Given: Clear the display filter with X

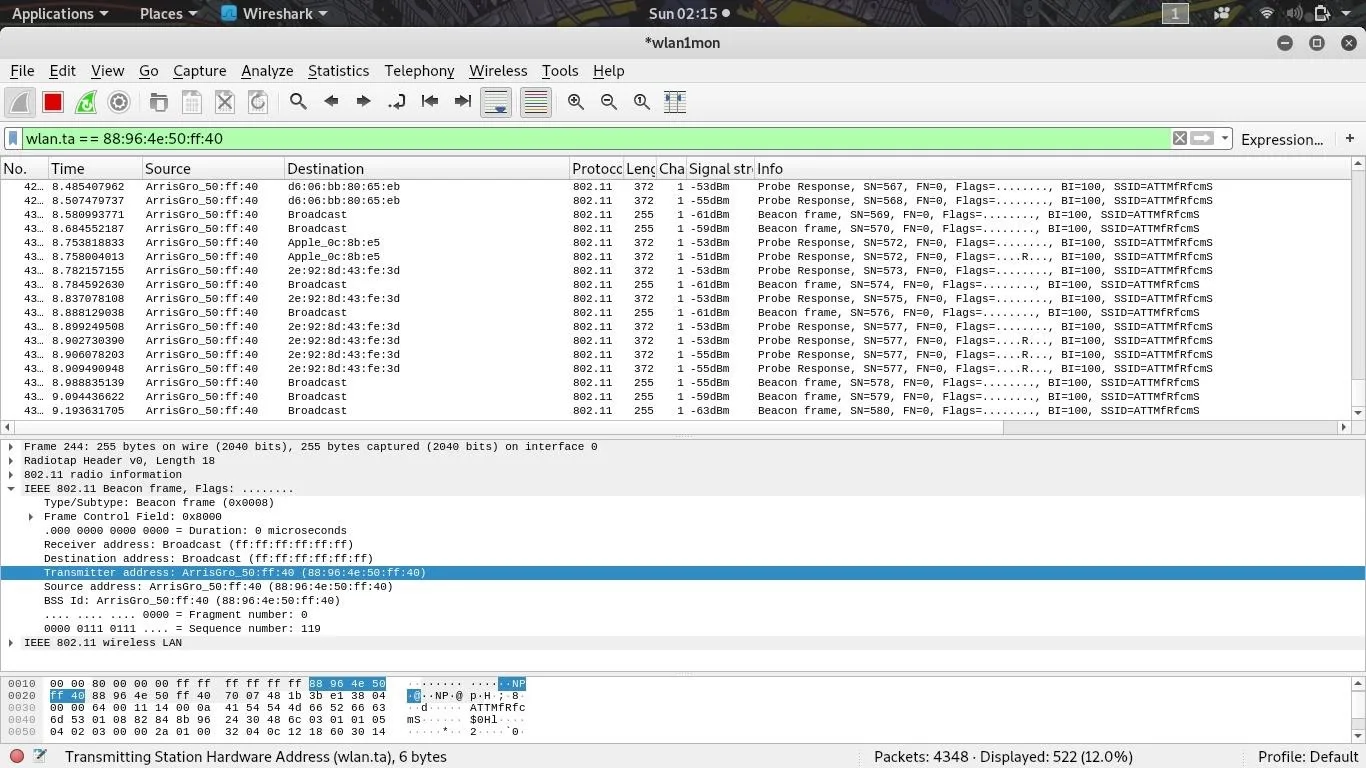Looking at the screenshot, I should (x=1180, y=139).
